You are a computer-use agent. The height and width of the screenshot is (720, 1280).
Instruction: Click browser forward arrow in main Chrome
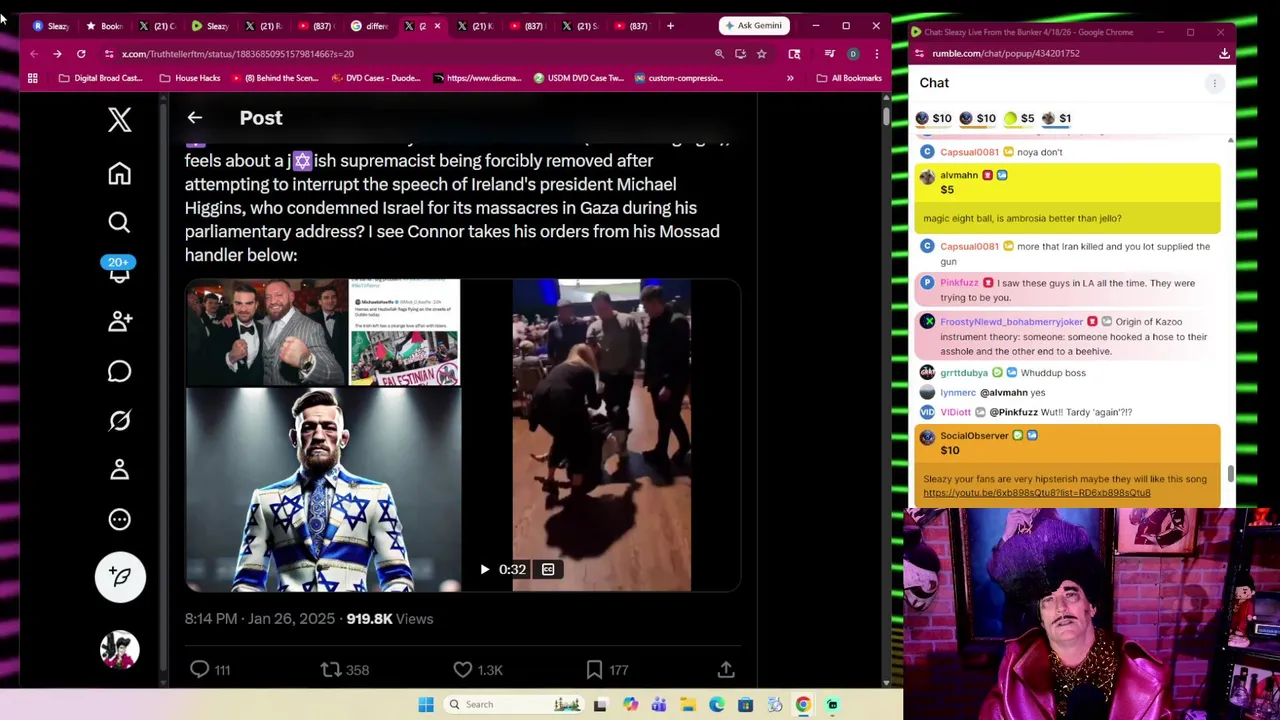57,54
